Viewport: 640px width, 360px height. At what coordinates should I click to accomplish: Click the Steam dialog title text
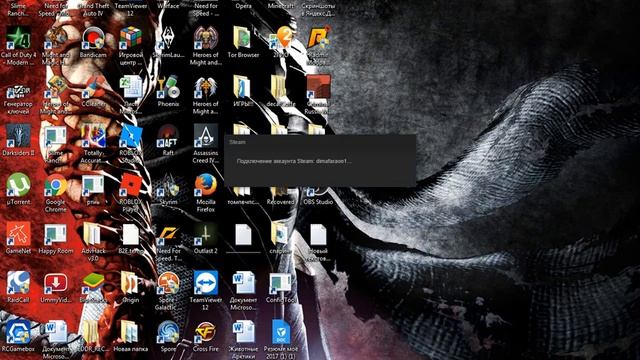pos(237,142)
